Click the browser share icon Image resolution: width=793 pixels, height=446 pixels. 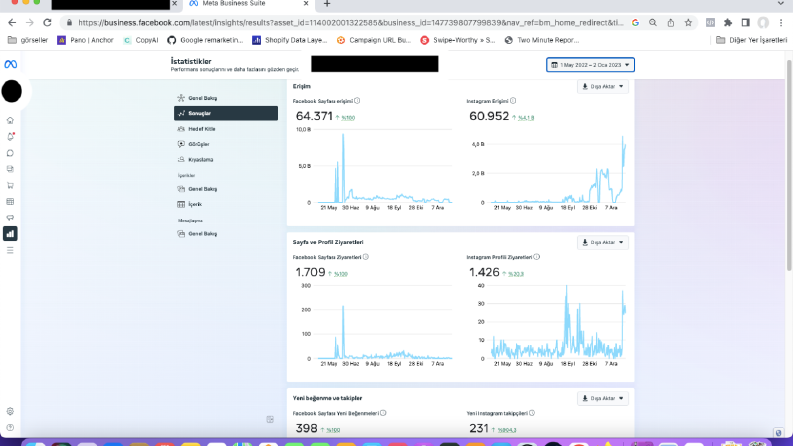click(671, 22)
